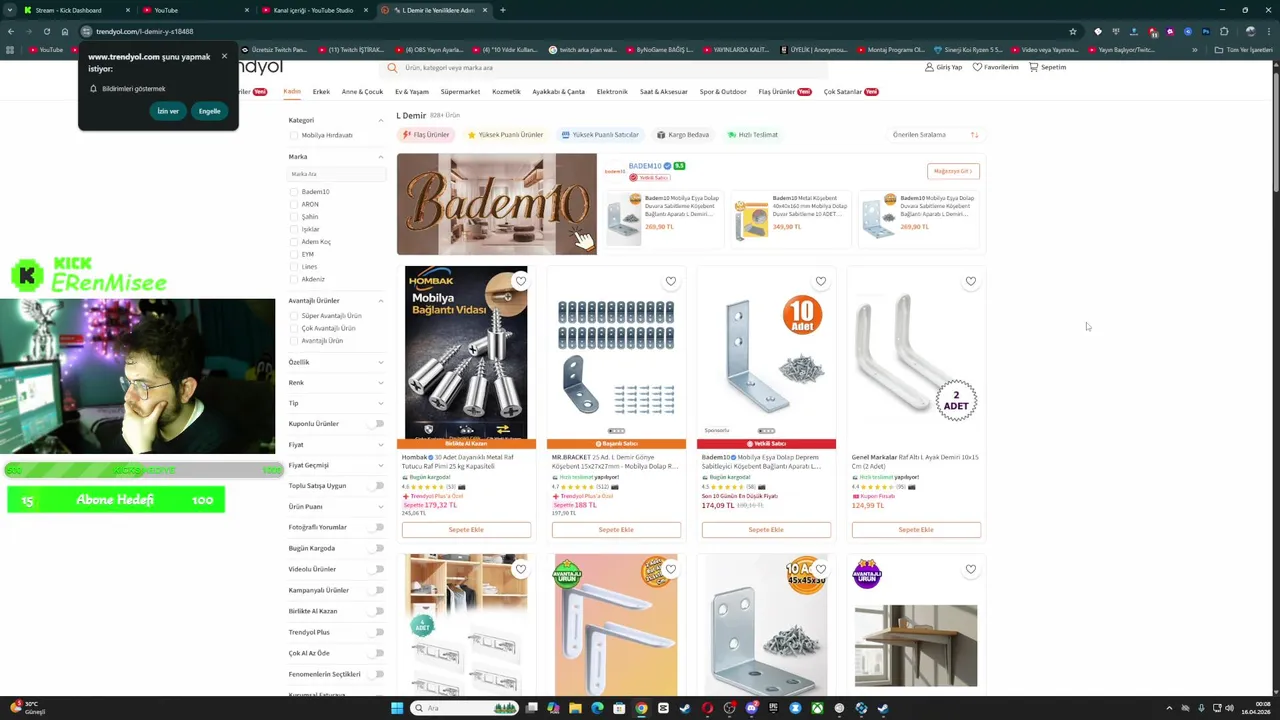Collapse the Marka filter section

point(381,157)
